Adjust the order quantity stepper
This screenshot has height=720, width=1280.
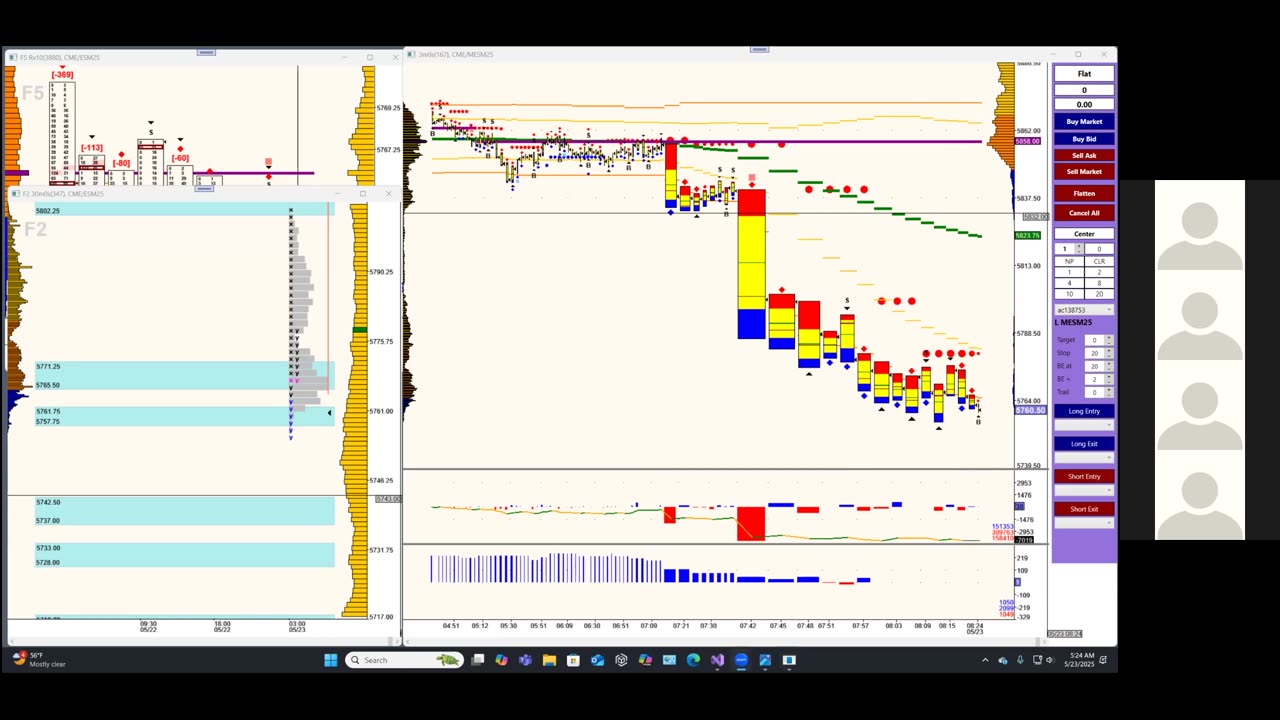[x=1078, y=248]
